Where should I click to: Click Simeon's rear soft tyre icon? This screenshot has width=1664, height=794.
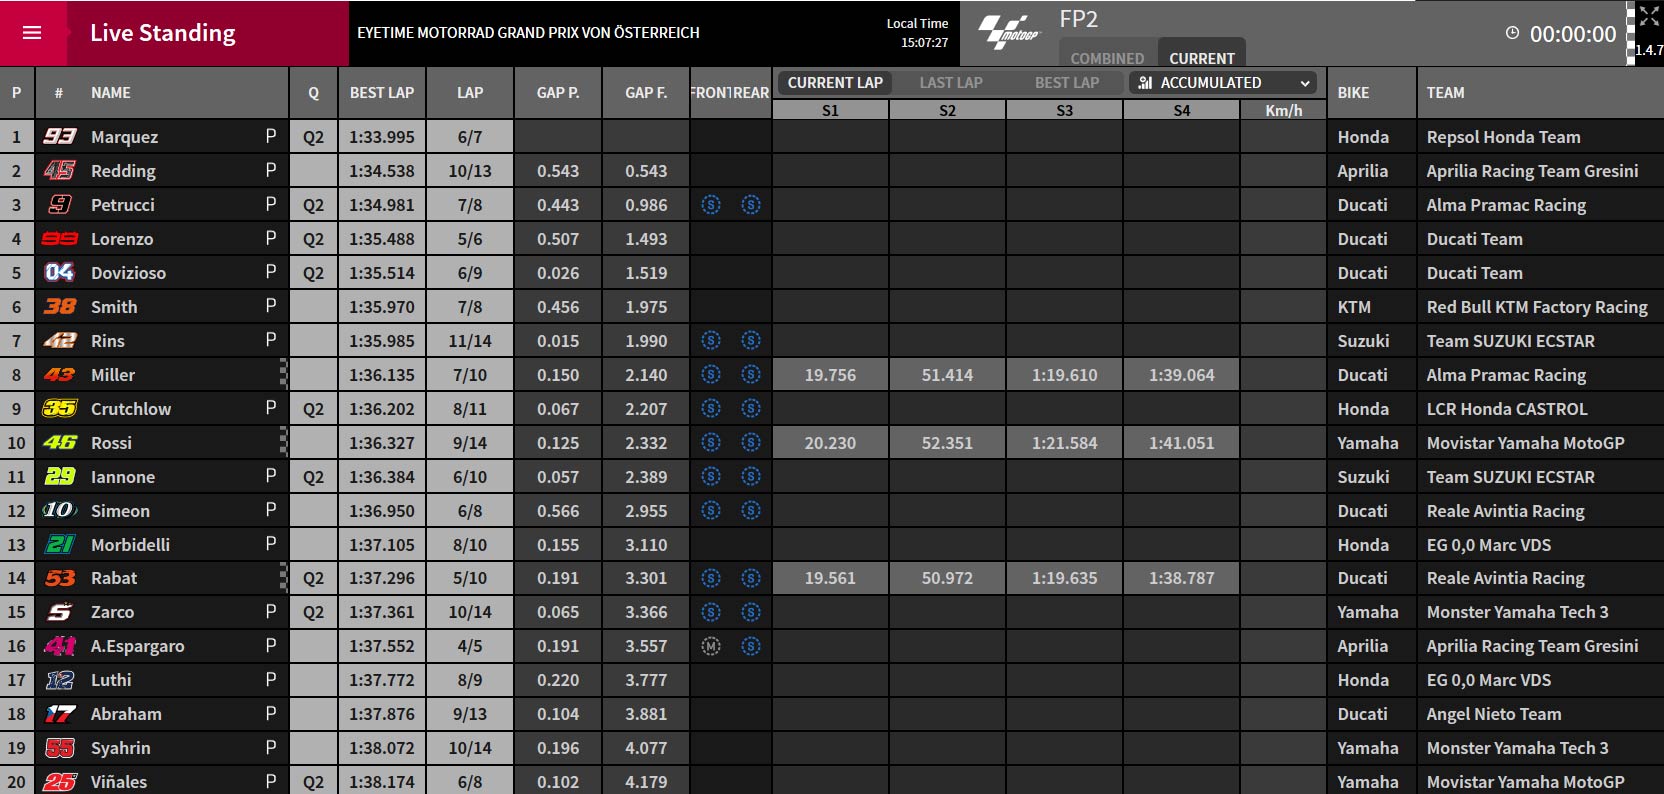point(751,511)
